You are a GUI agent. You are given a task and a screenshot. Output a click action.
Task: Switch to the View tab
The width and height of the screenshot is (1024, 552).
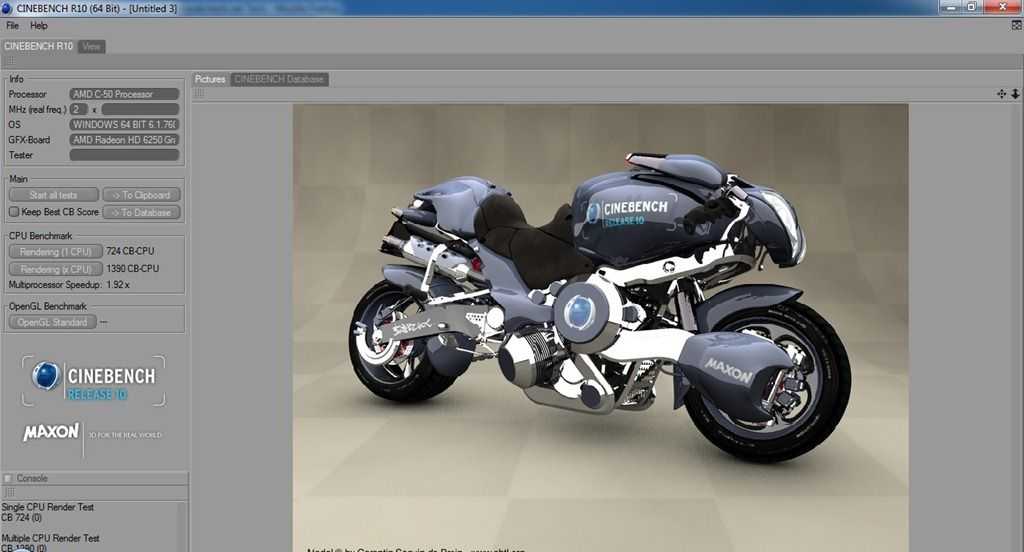tap(91, 46)
